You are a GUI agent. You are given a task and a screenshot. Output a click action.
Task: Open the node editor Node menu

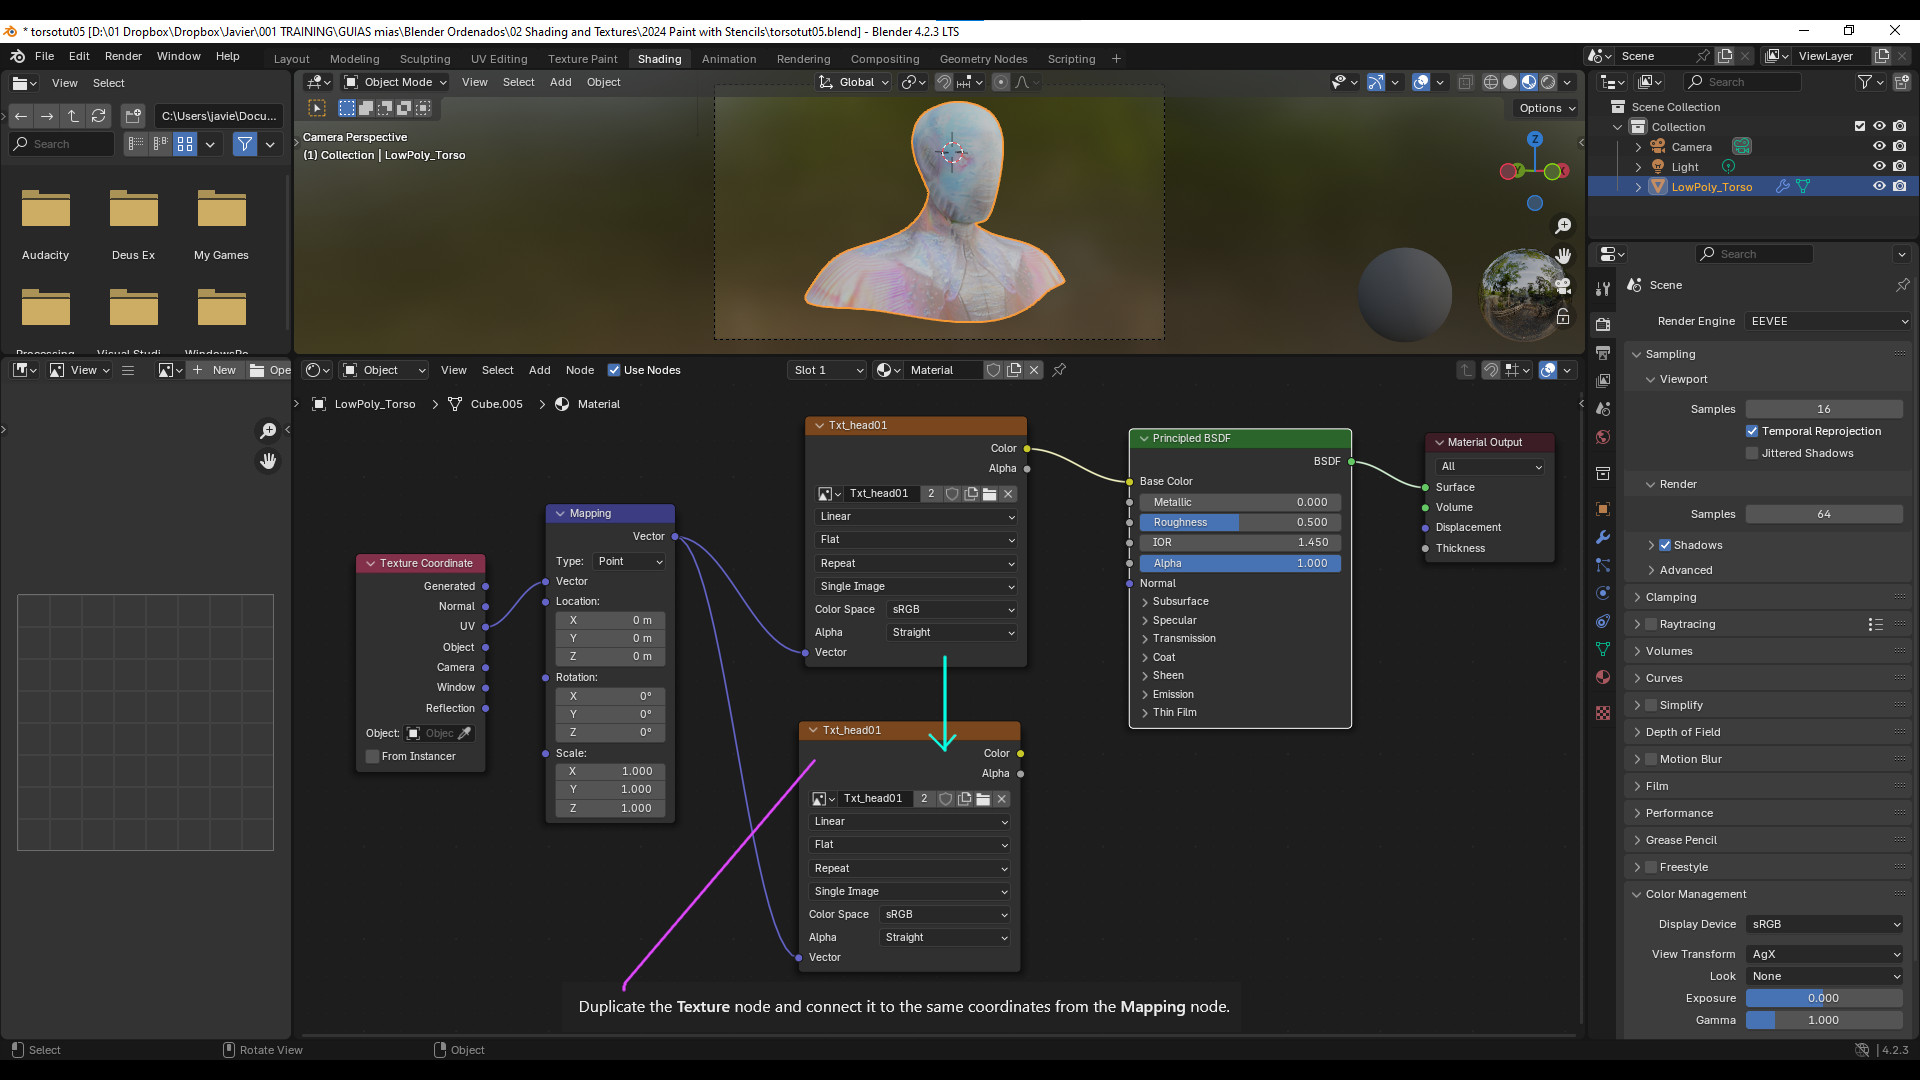pyautogui.click(x=579, y=370)
